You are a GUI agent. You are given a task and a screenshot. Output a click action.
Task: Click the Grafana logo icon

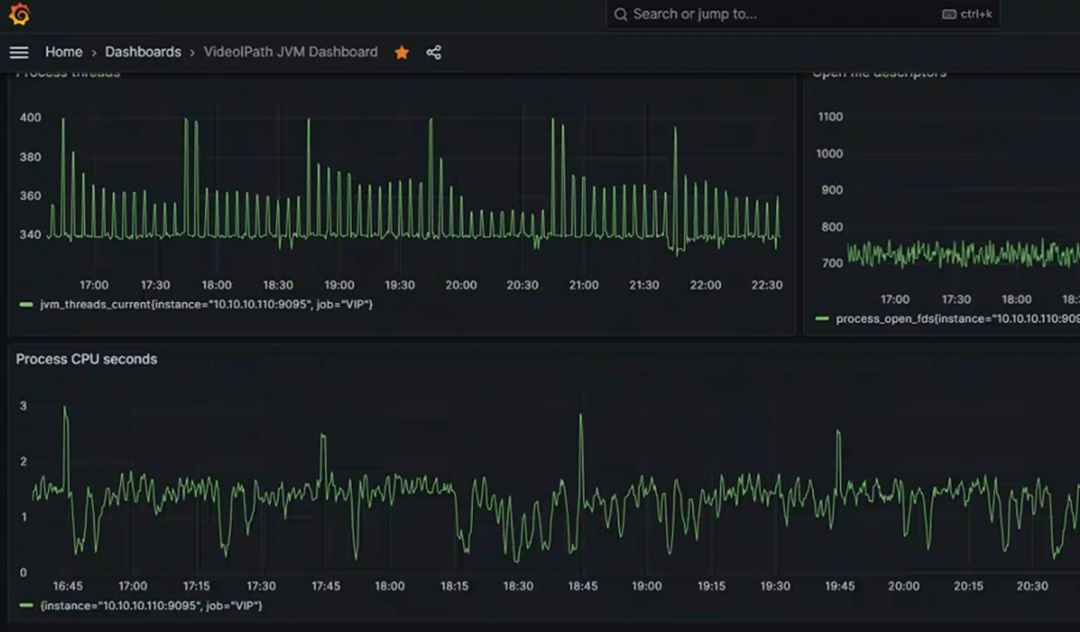(19, 14)
